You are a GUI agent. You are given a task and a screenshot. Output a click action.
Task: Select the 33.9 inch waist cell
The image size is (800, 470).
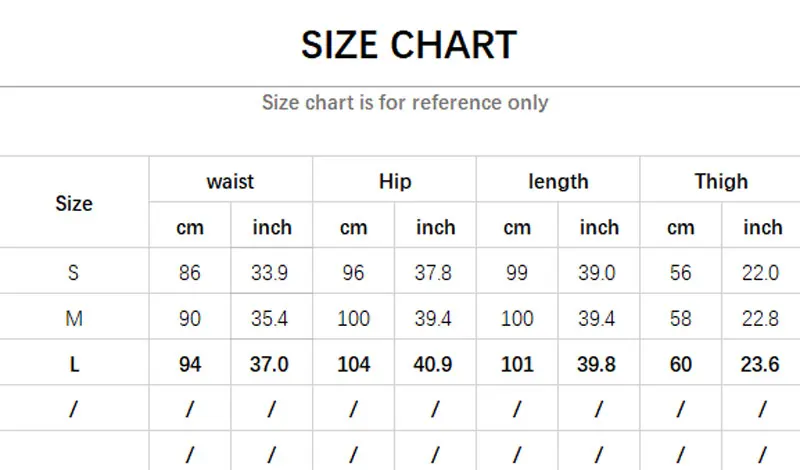point(271,272)
